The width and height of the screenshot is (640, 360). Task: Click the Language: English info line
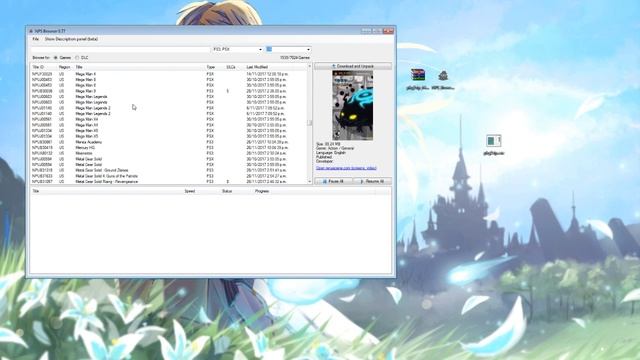click(331, 153)
